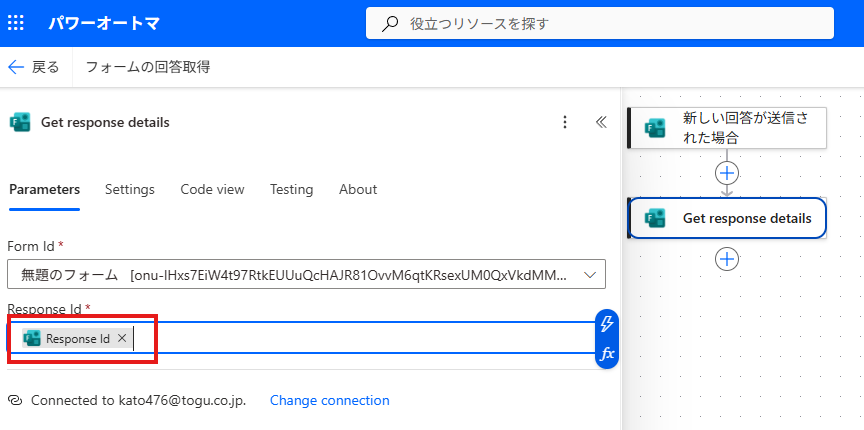Expand the Form Id dropdown

click(x=590, y=275)
